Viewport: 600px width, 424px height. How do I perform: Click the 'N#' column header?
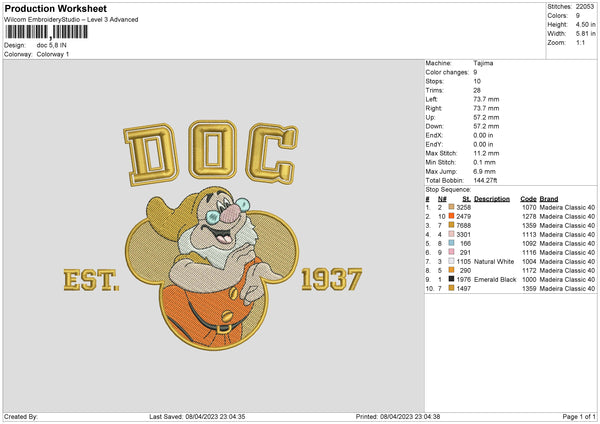coord(442,199)
